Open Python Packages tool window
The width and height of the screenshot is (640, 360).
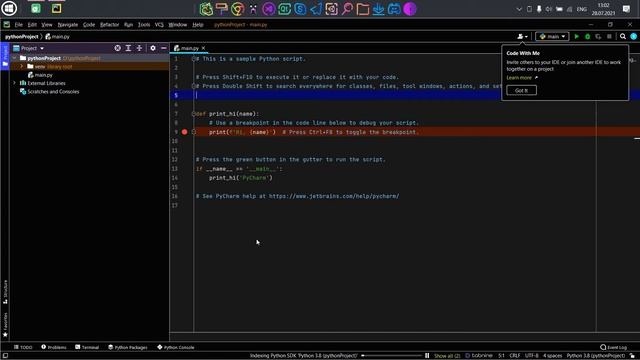pos(127,347)
